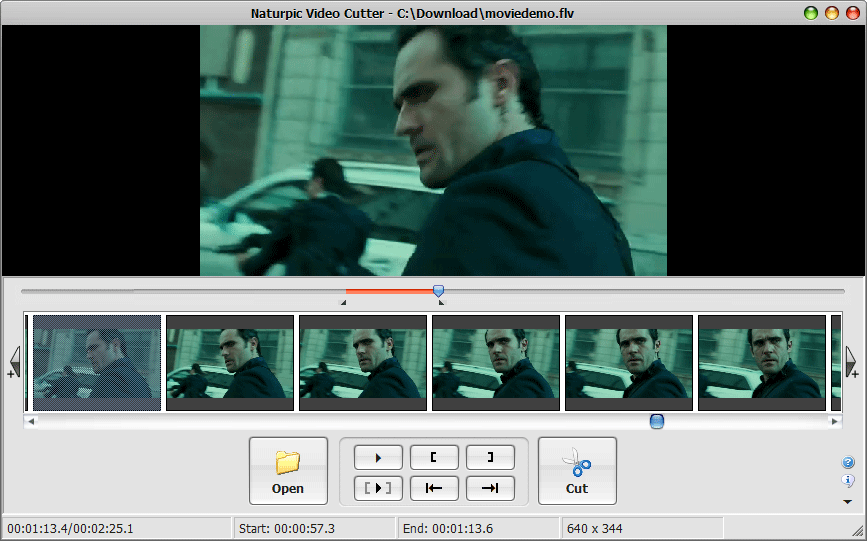Jump to selection start marker button
The image size is (867, 541).
click(434, 488)
